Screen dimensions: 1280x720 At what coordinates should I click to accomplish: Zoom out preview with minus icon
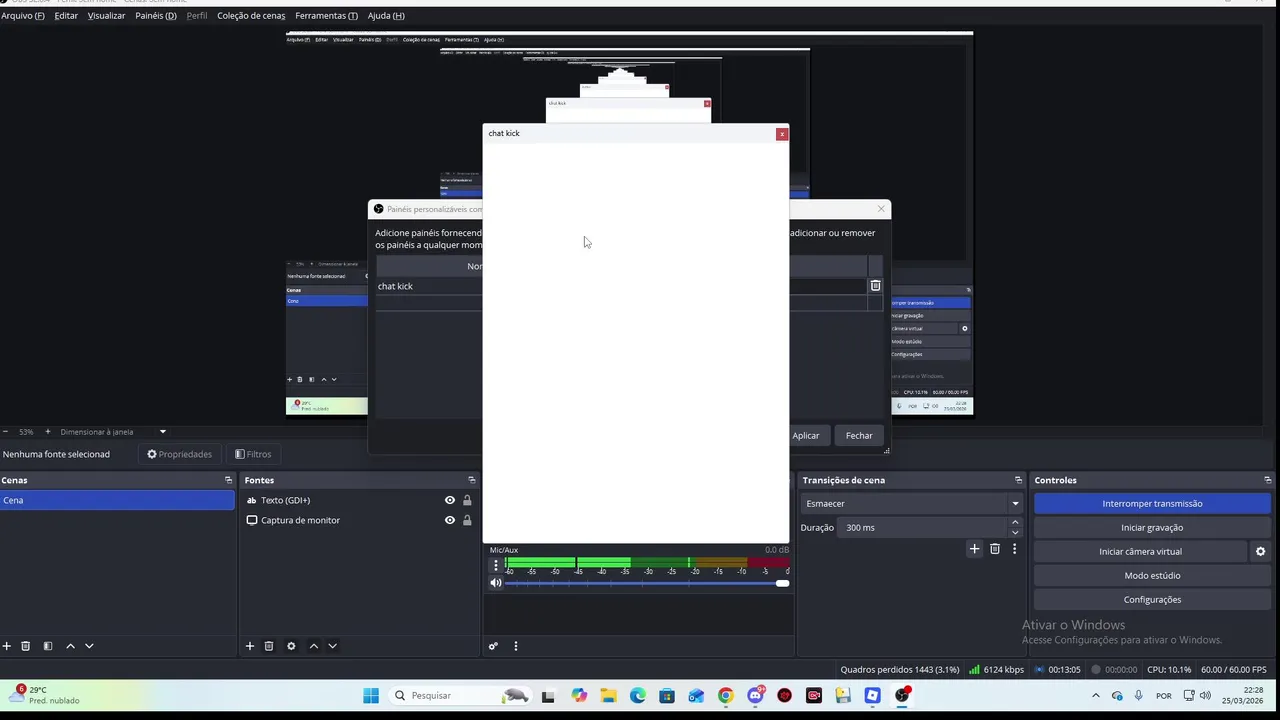tap(5, 432)
